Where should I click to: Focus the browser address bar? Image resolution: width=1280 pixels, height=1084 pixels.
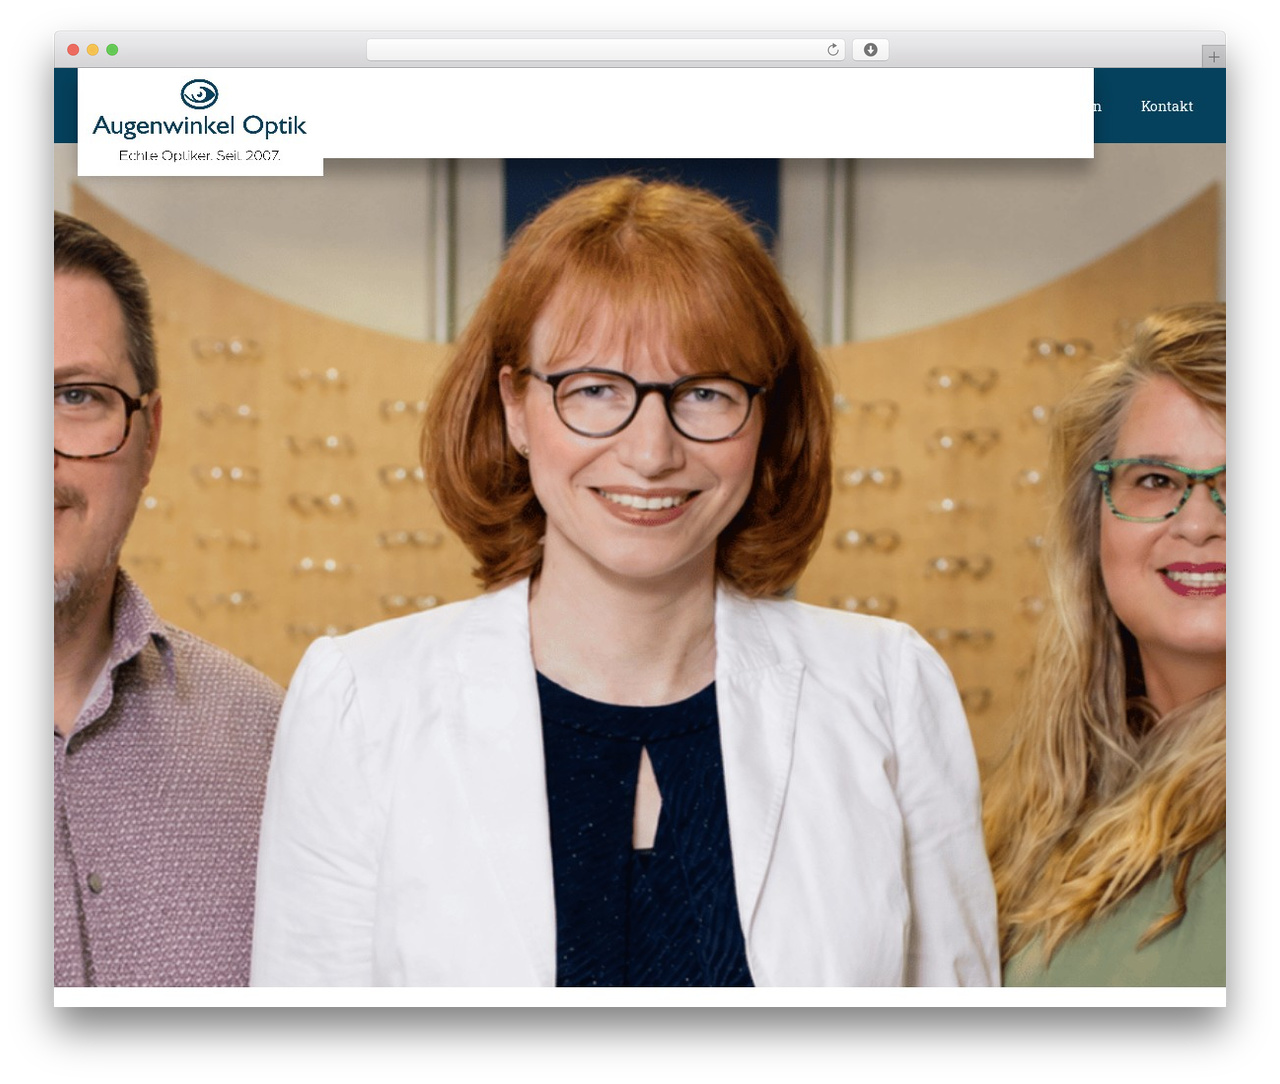(x=606, y=50)
